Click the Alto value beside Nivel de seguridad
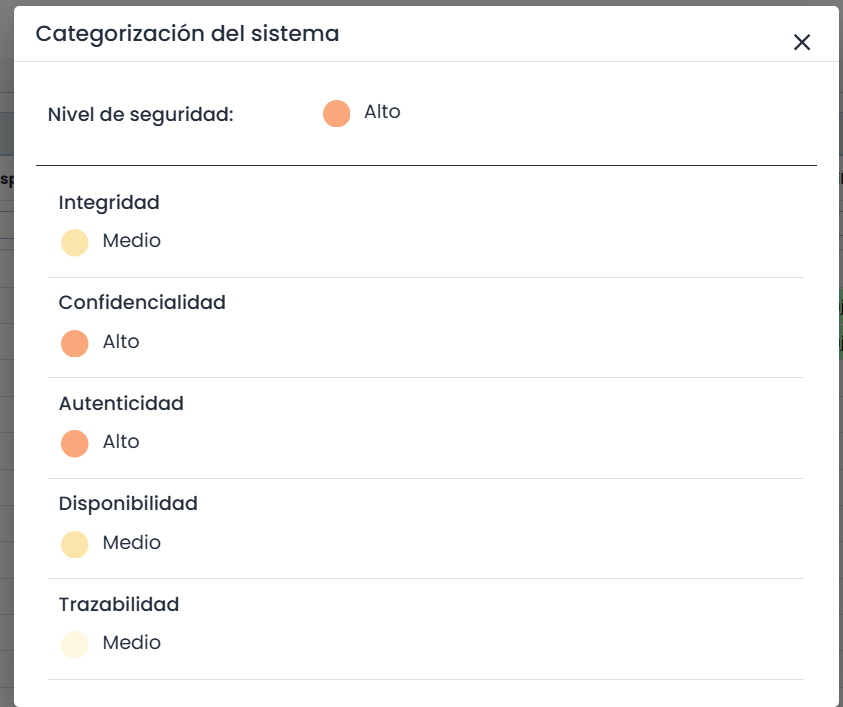 [x=382, y=112]
